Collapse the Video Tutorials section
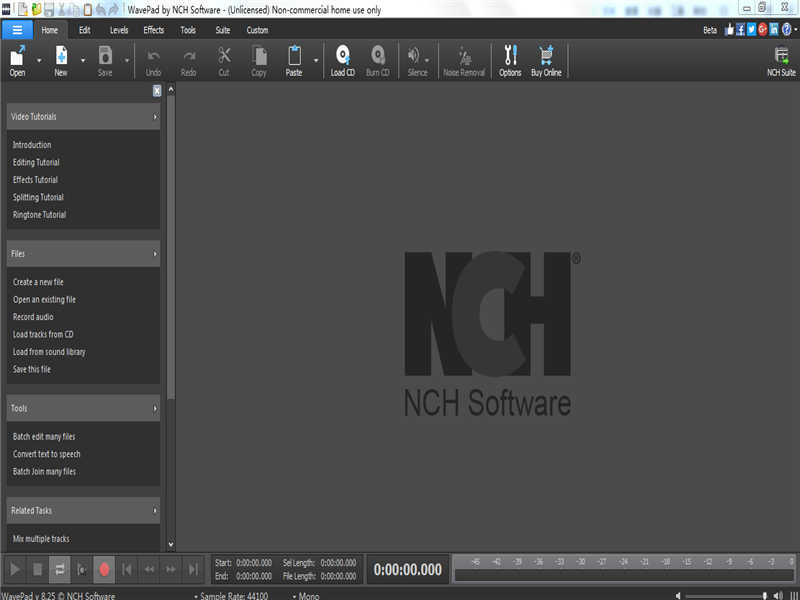 pos(155,117)
